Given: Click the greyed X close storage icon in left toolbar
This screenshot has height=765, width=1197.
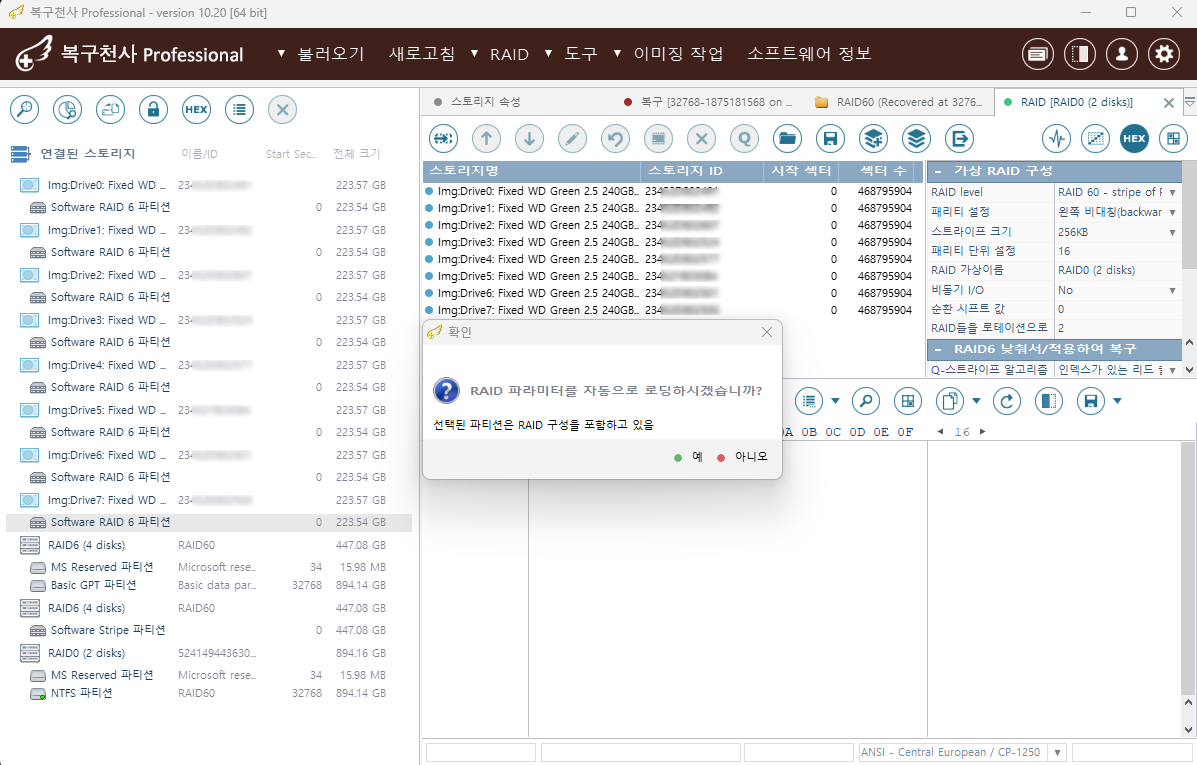Looking at the screenshot, I should (282, 110).
